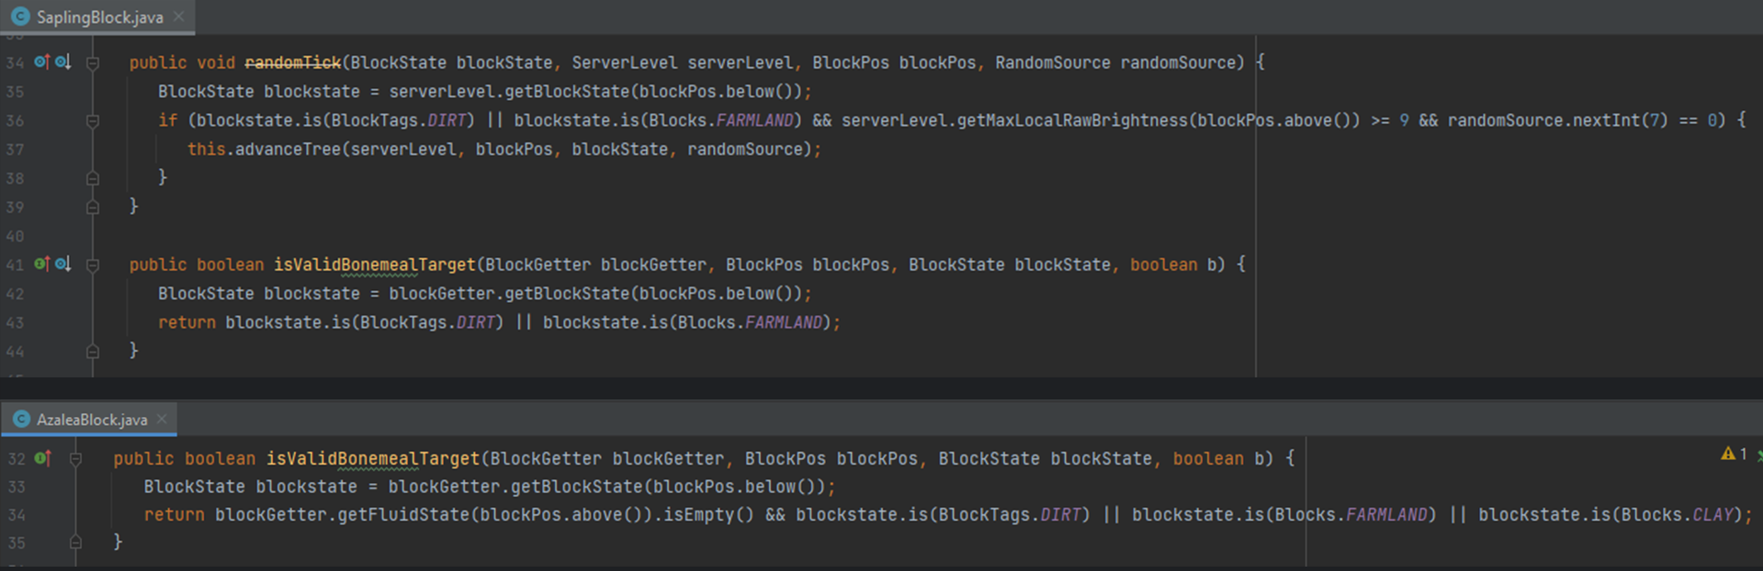1763x571 pixels.
Task: Click line number 43 in SaplingBlock gutter
Action: (x=15, y=323)
